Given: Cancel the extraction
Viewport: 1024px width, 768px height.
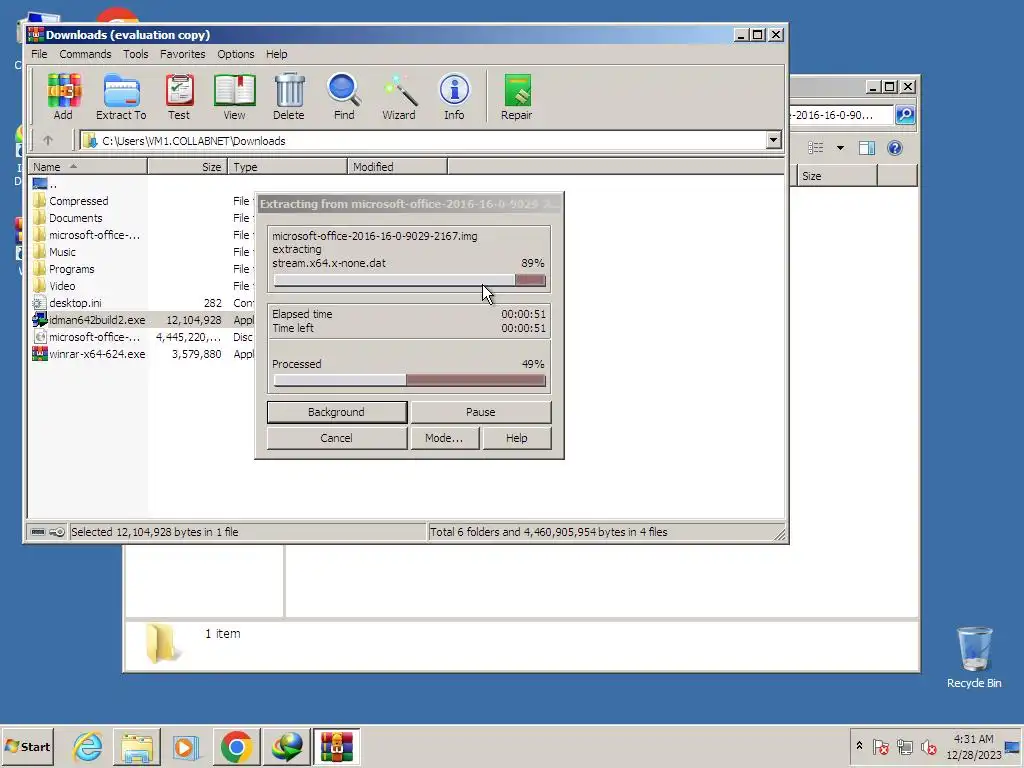Looking at the screenshot, I should point(337,438).
